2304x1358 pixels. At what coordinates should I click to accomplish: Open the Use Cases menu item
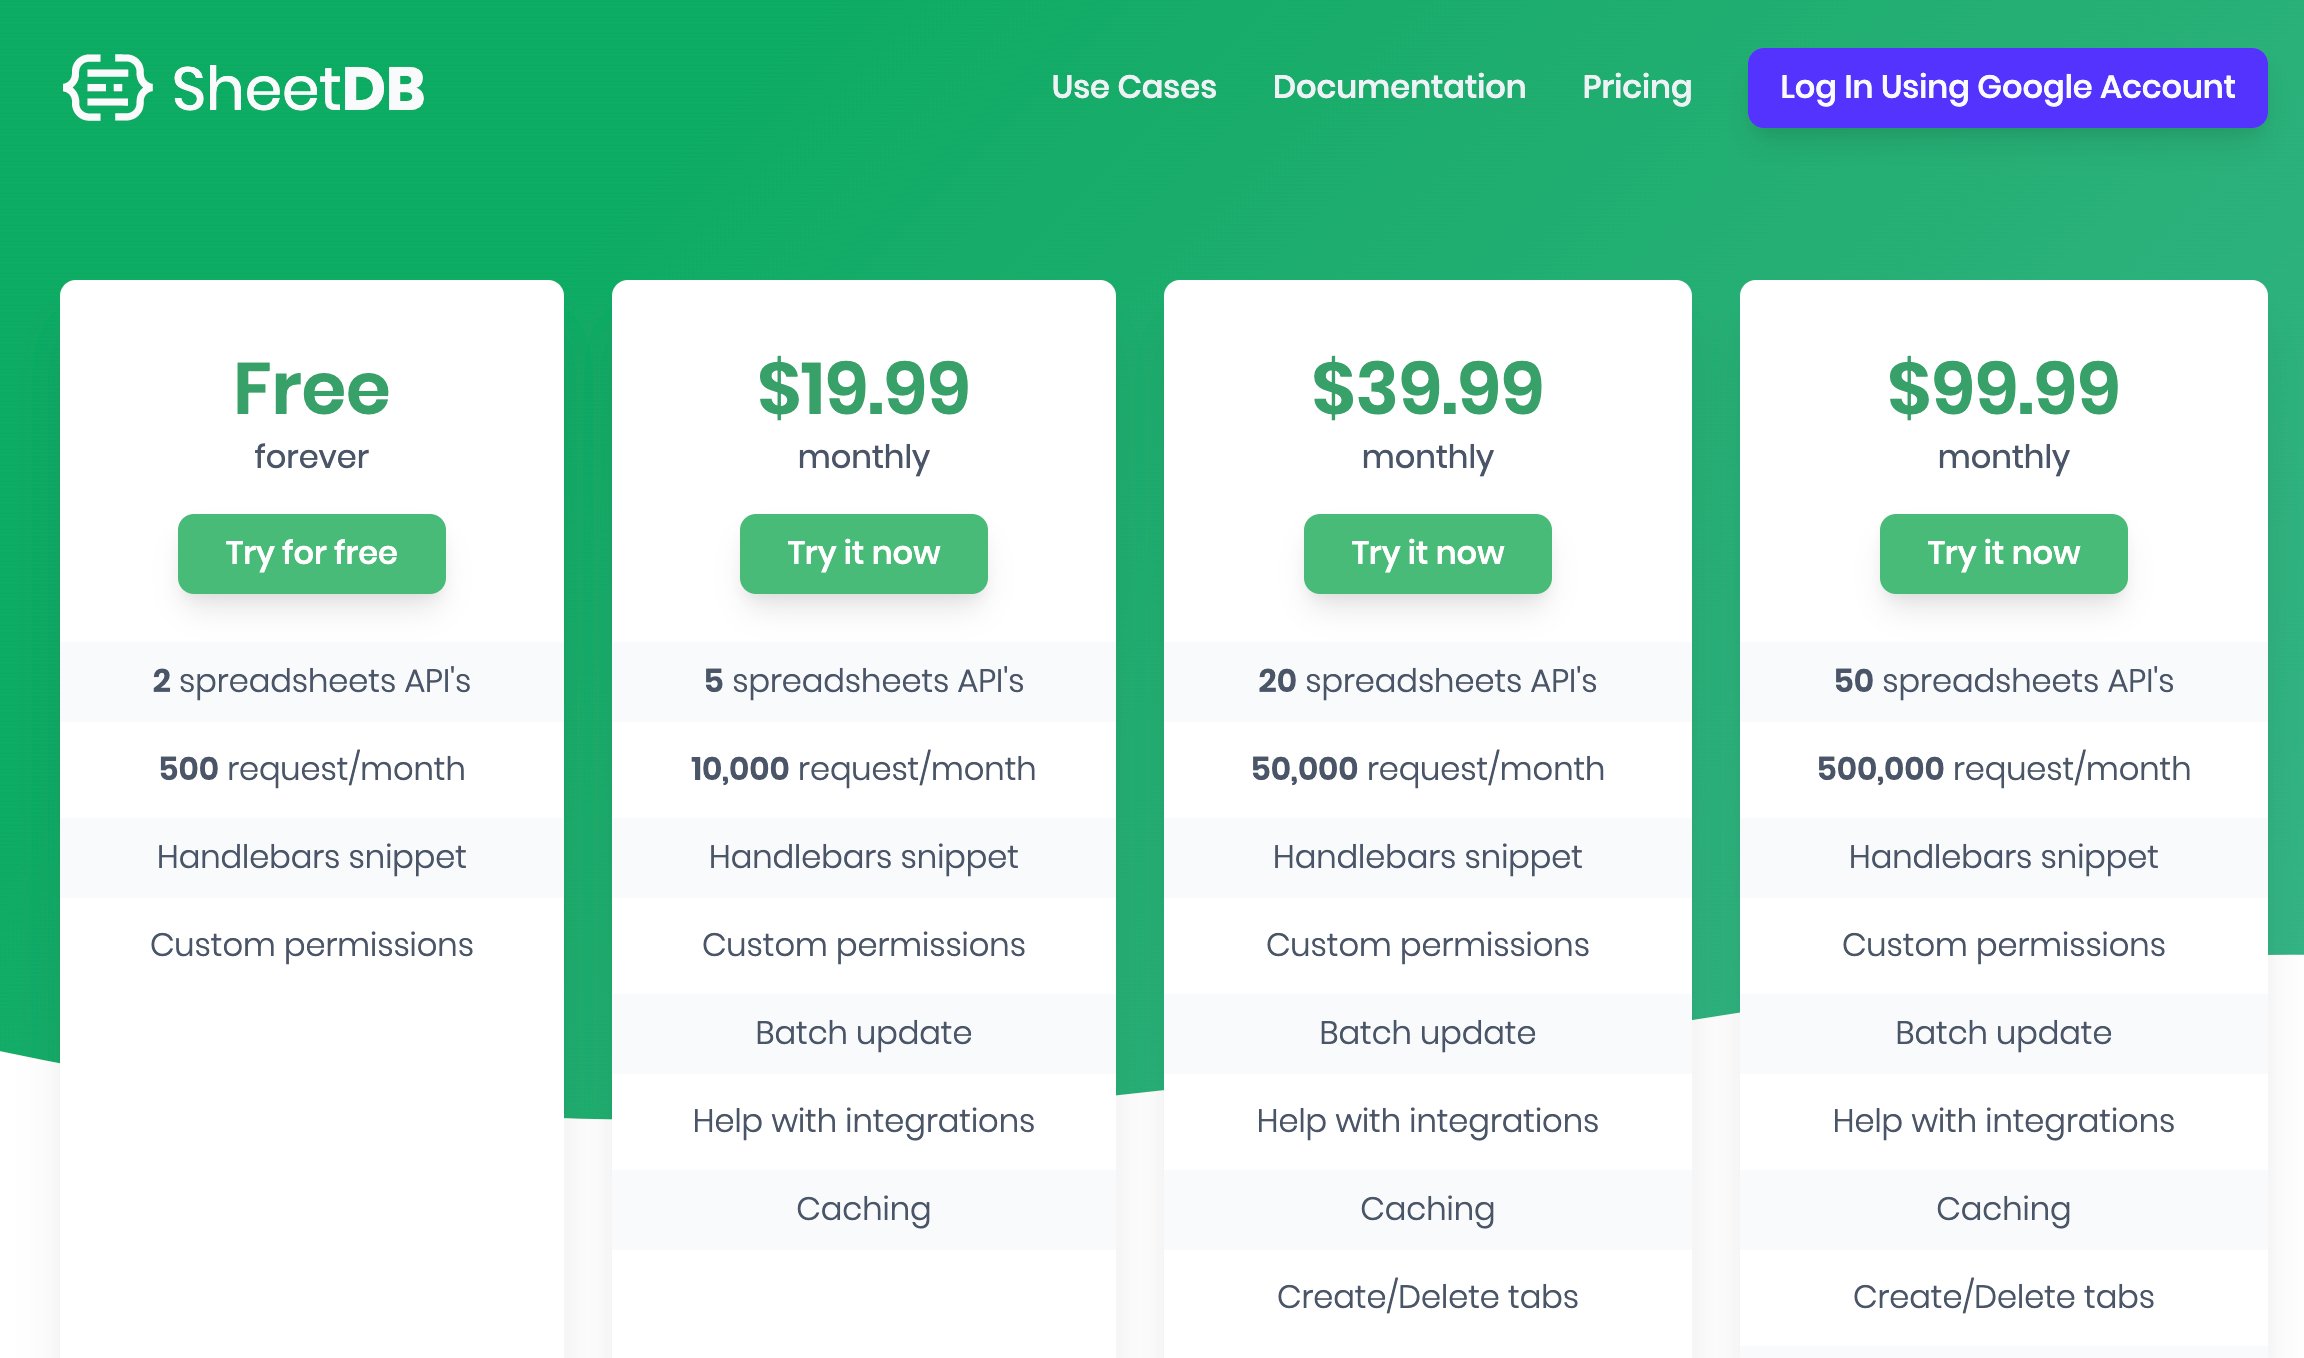pos(1133,87)
